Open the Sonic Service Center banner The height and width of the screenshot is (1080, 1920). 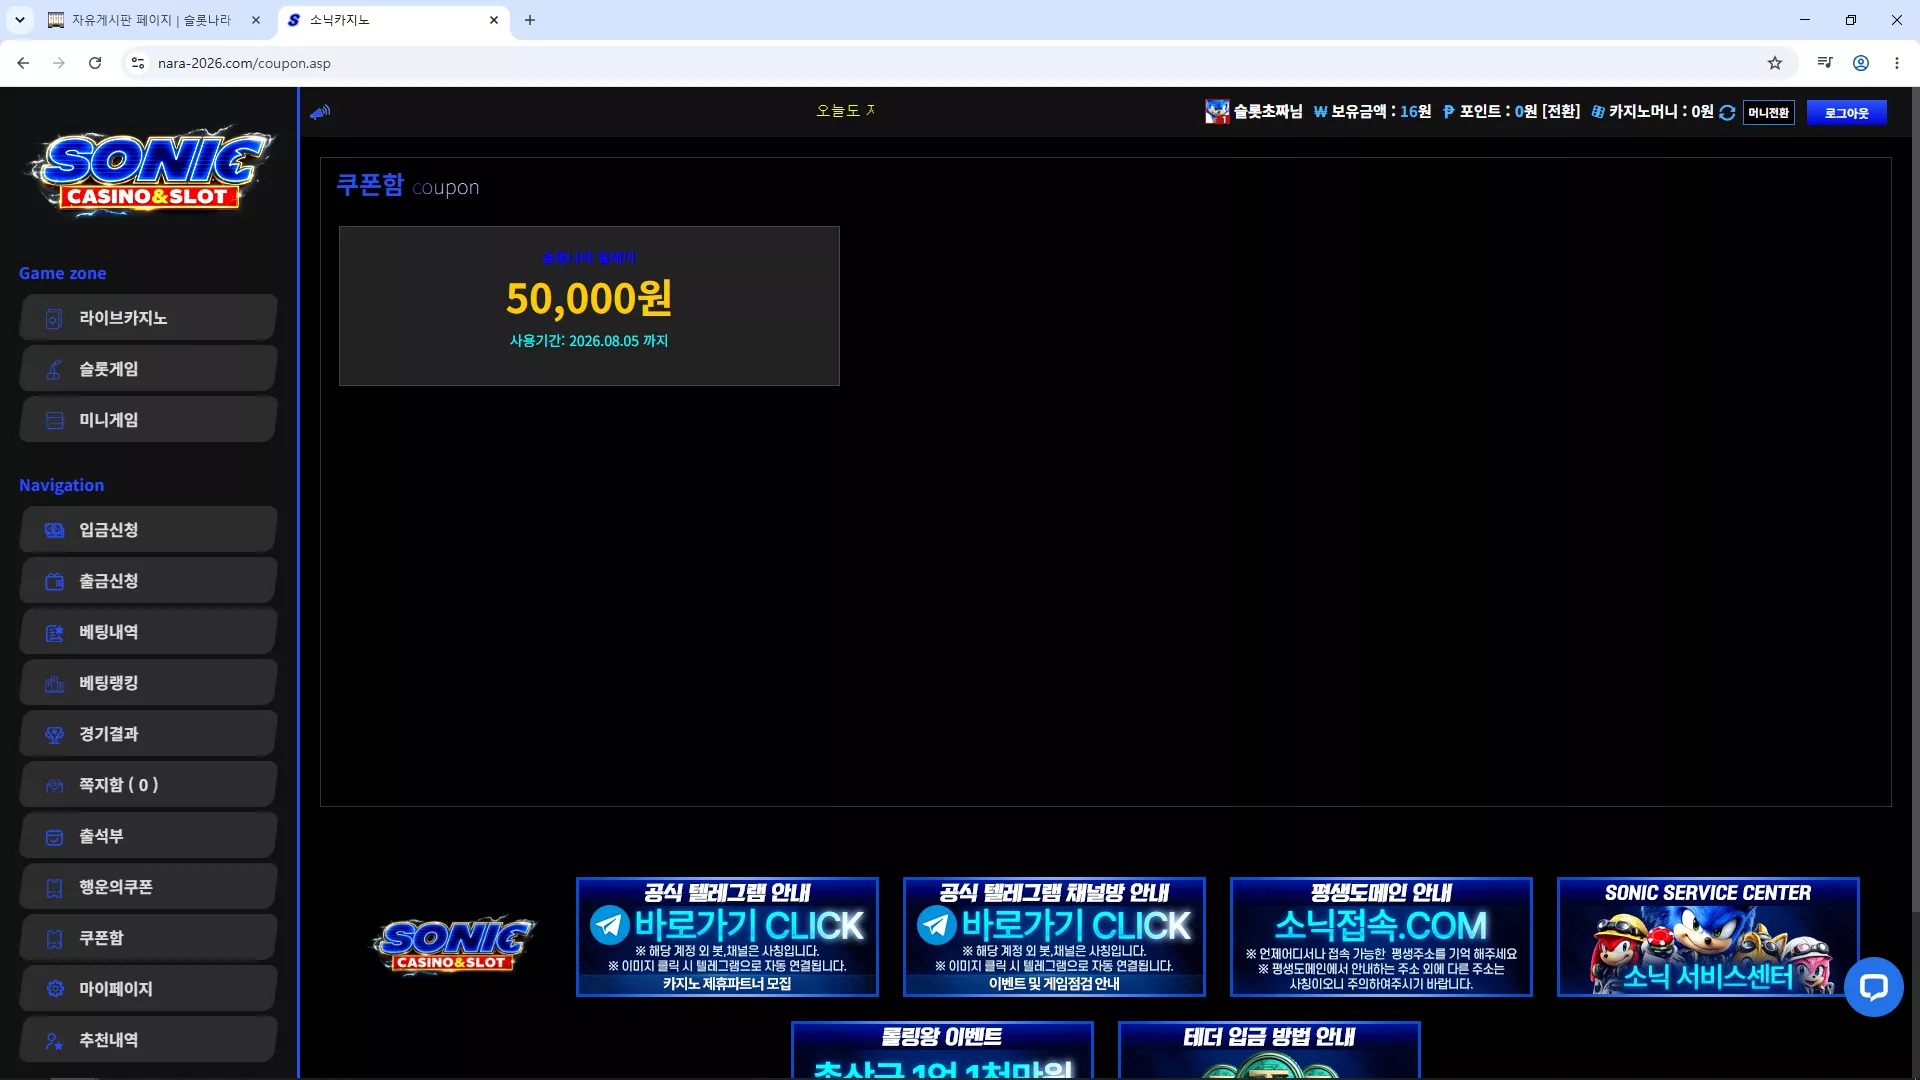pyautogui.click(x=1708, y=937)
